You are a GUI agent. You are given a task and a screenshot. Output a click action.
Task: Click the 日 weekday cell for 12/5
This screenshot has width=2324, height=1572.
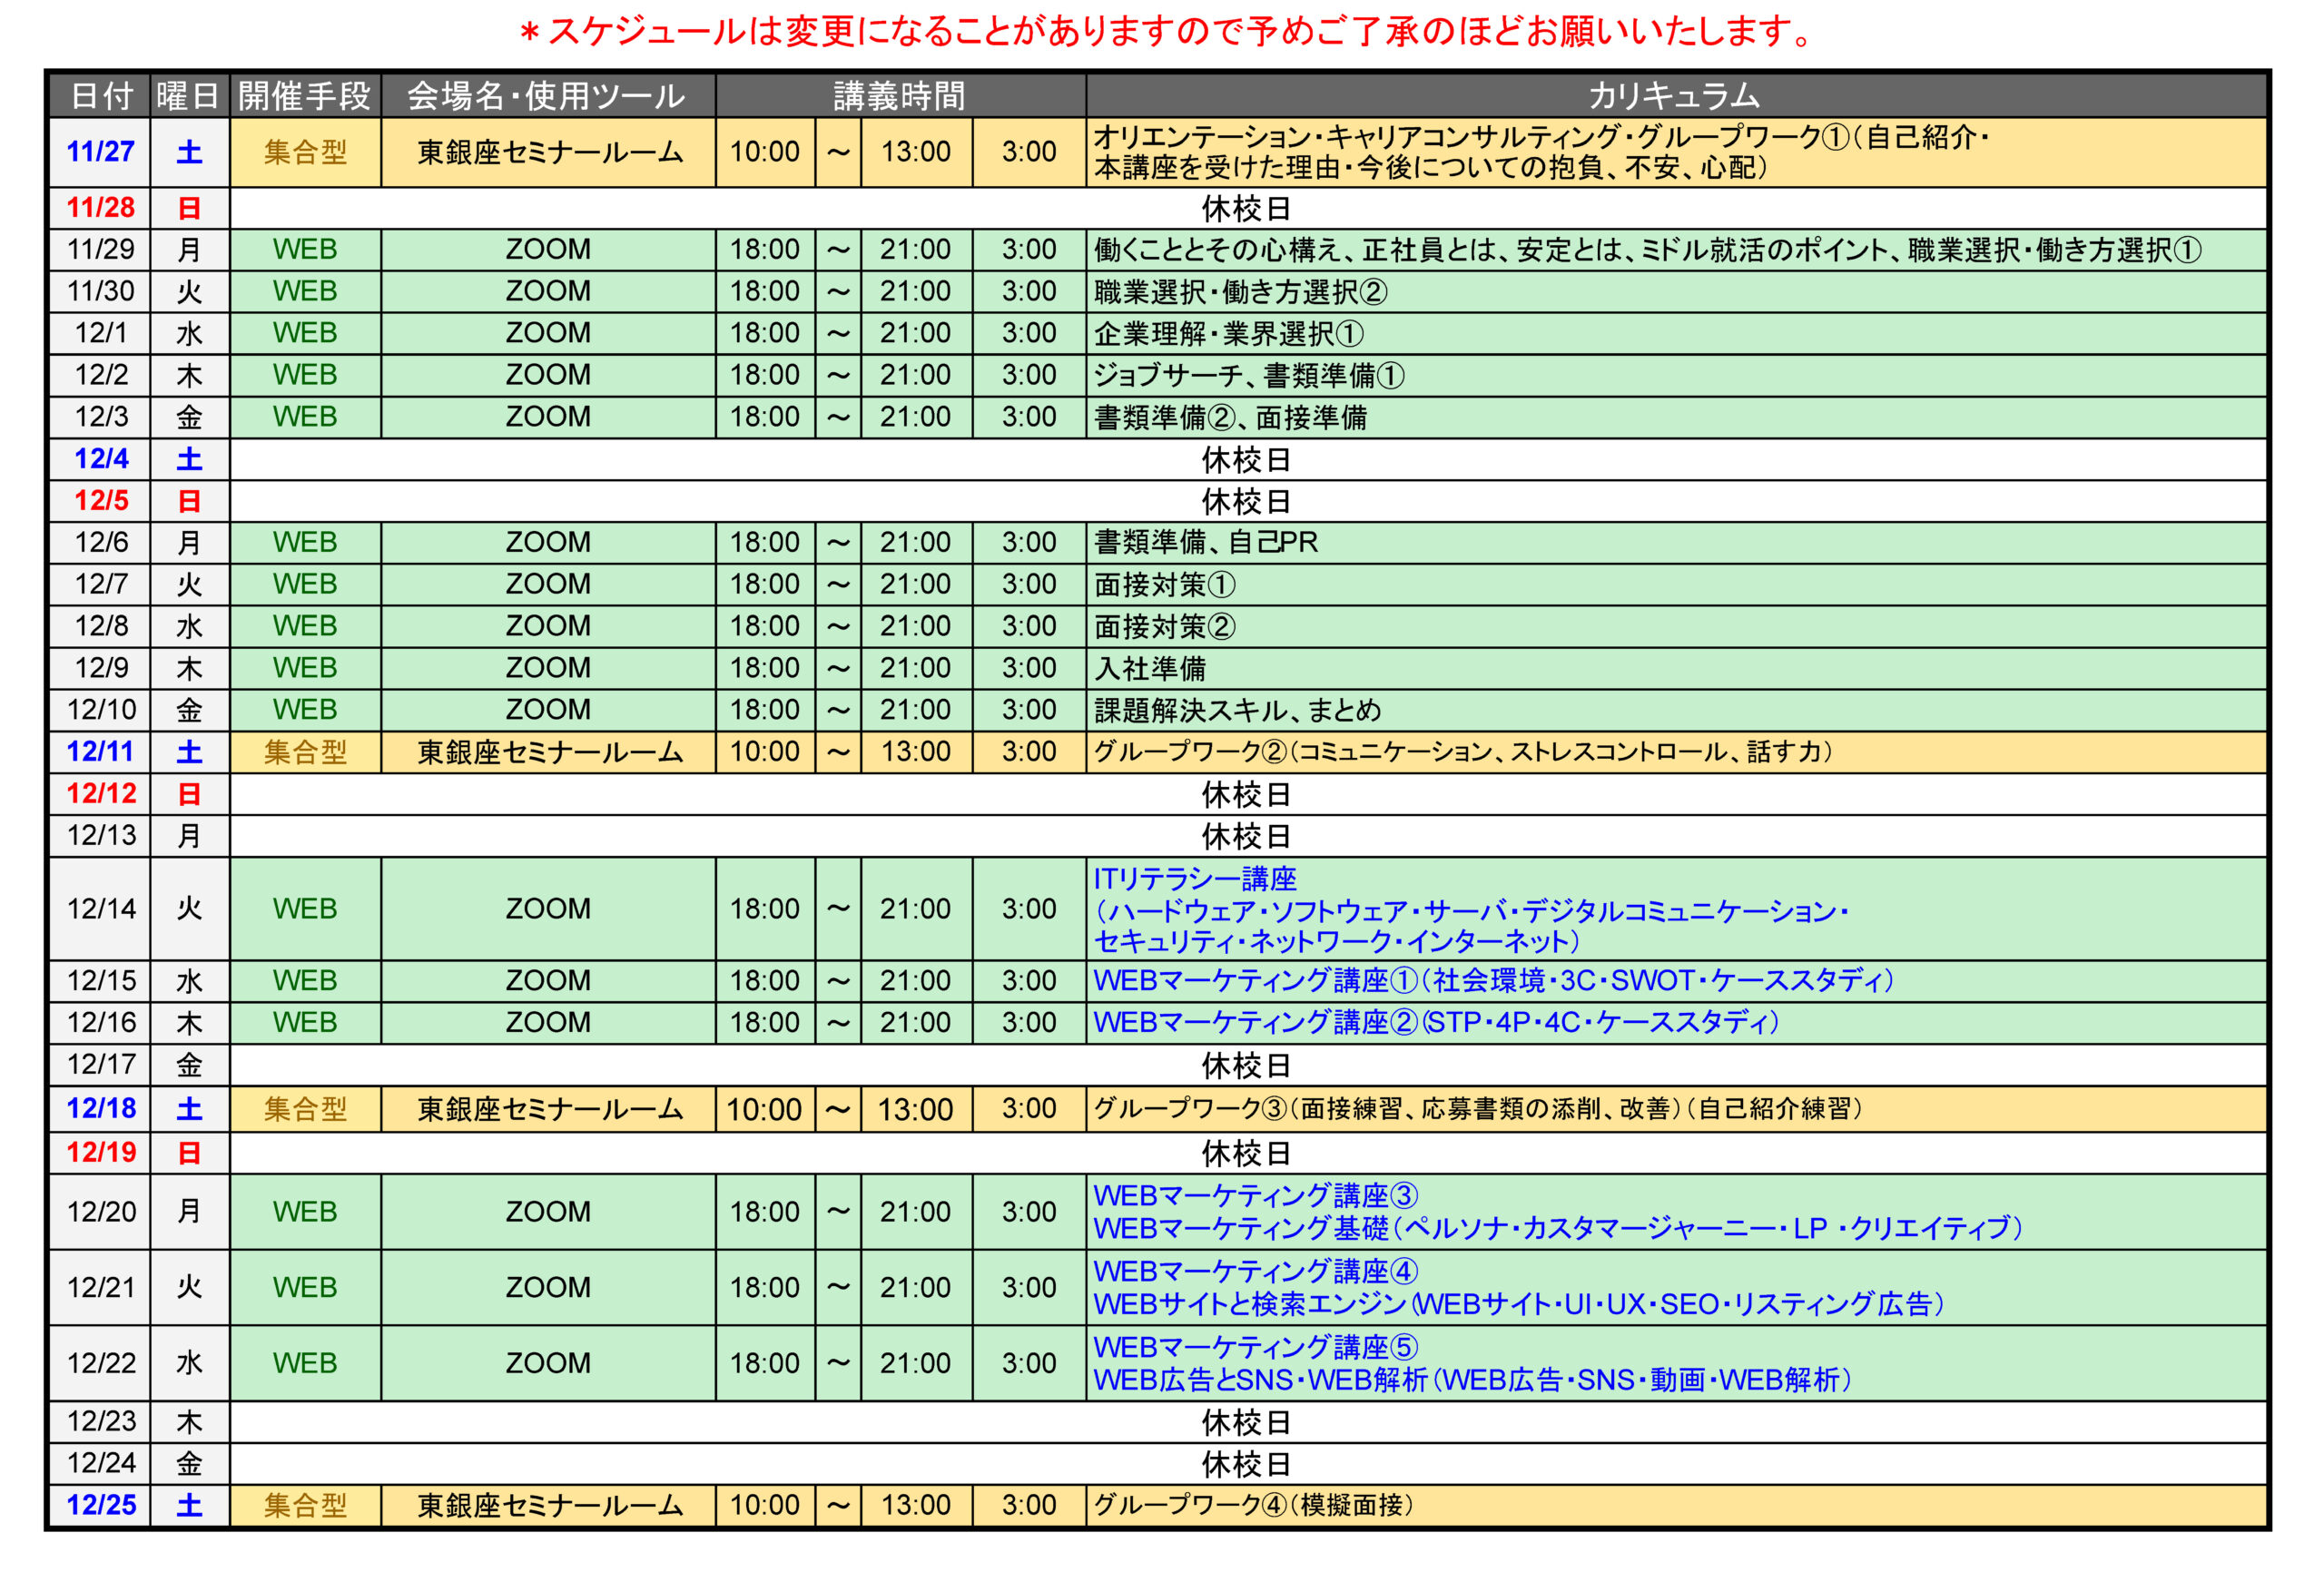click(189, 500)
